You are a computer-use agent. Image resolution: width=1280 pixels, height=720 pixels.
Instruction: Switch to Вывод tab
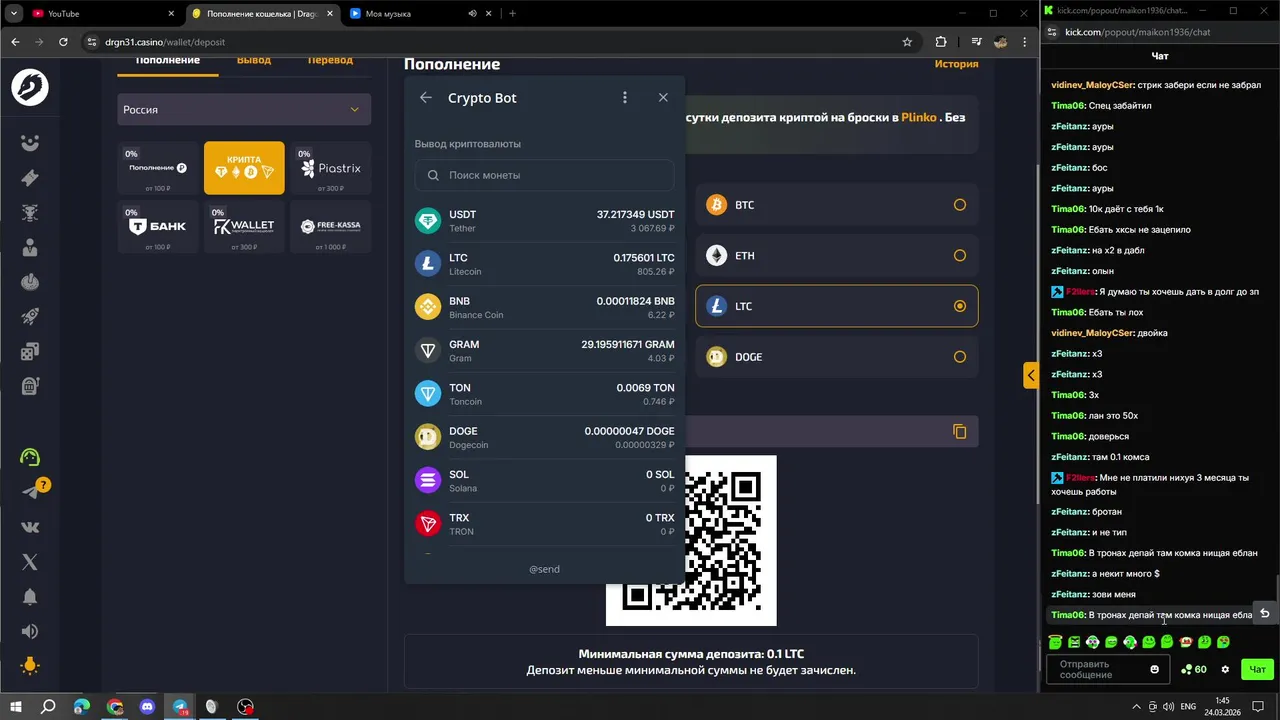click(254, 60)
